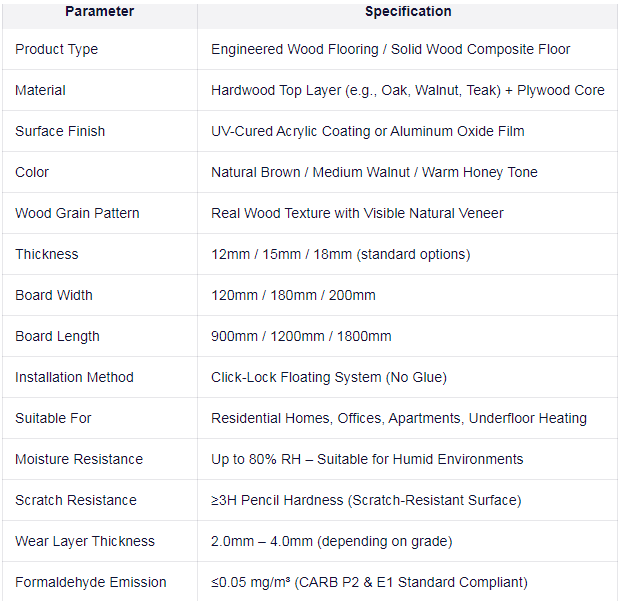Click the Parameter column header
618x601 pixels.
click(x=99, y=11)
